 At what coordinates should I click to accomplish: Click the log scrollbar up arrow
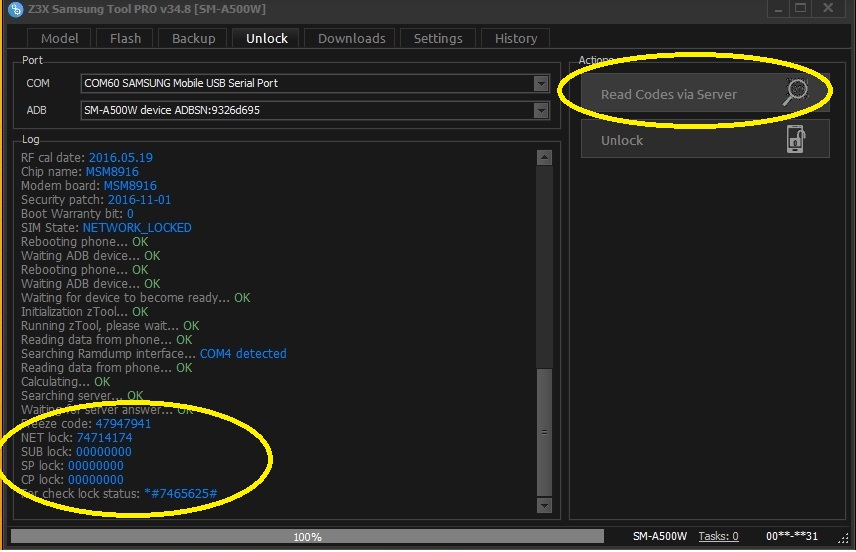click(544, 157)
